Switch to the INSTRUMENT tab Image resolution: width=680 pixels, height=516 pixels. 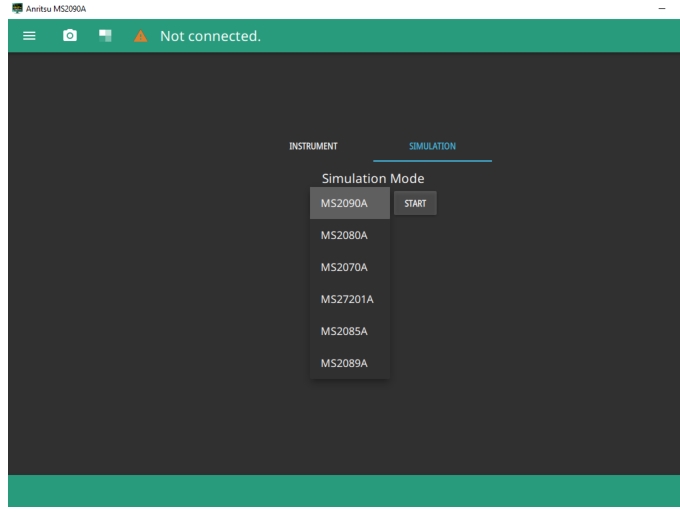pos(313,146)
